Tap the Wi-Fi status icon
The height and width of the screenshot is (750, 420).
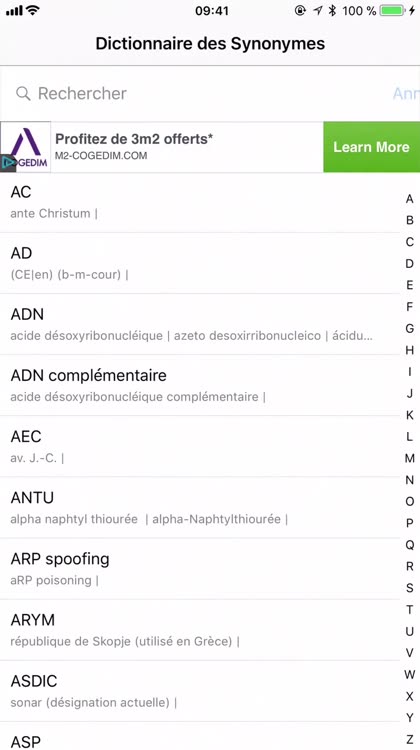[x=33, y=11]
